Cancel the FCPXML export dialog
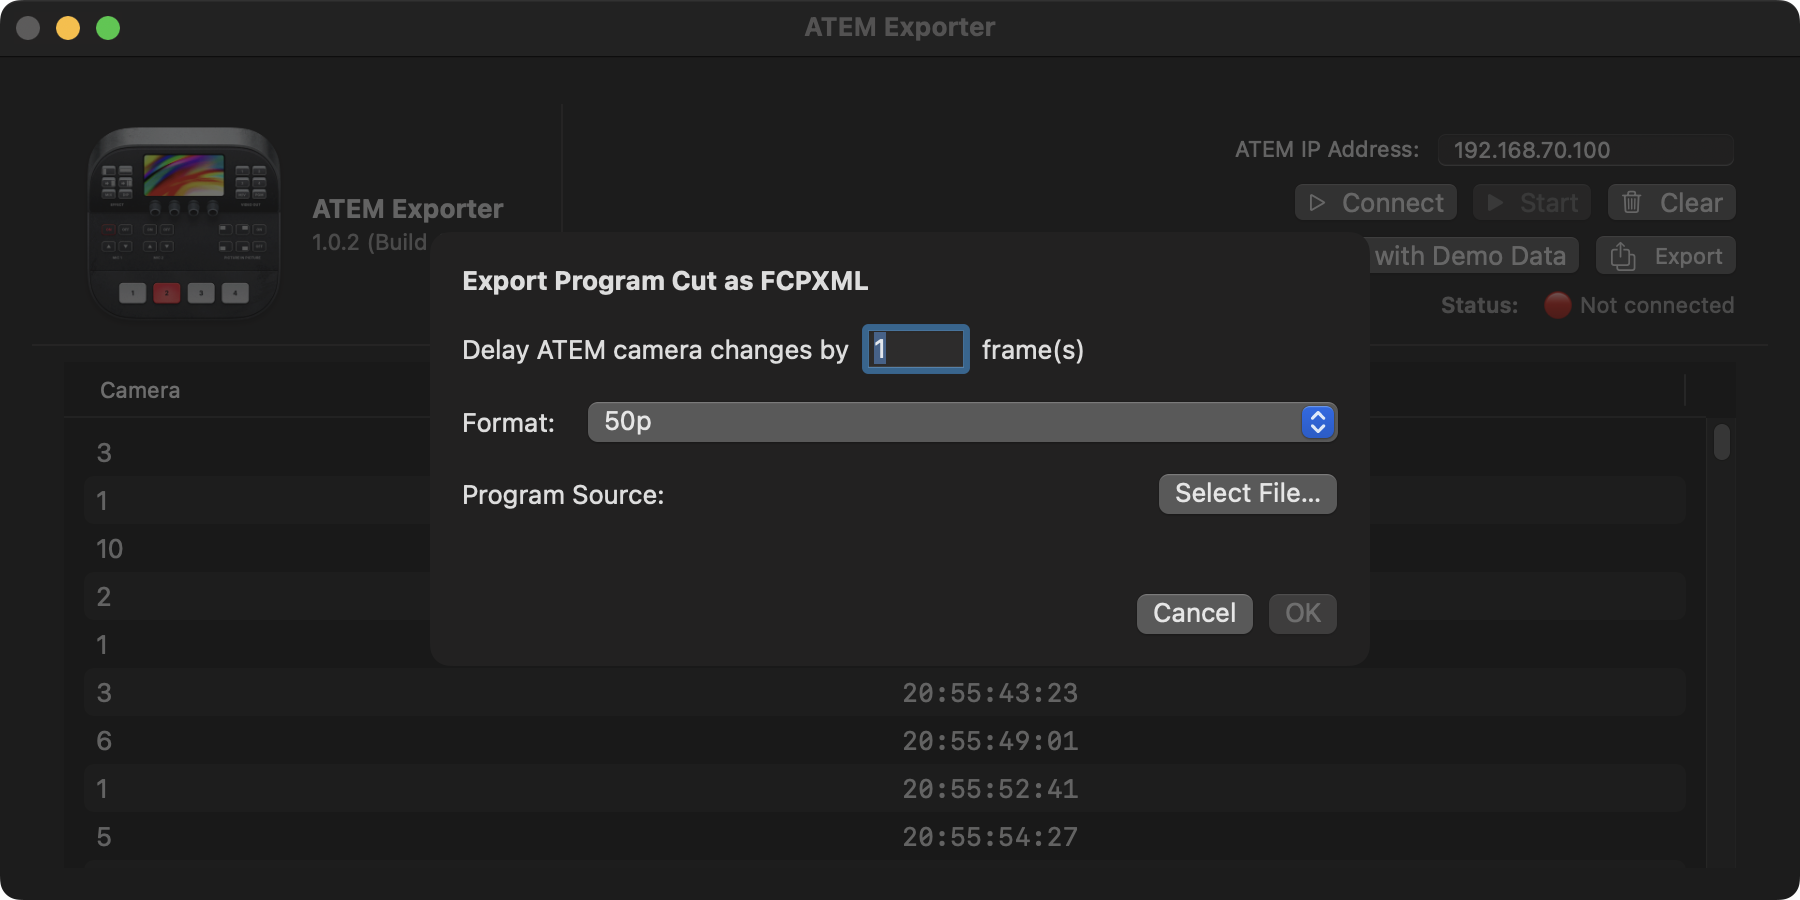Image resolution: width=1800 pixels, height=900 pixels. tap(1194, 613)
